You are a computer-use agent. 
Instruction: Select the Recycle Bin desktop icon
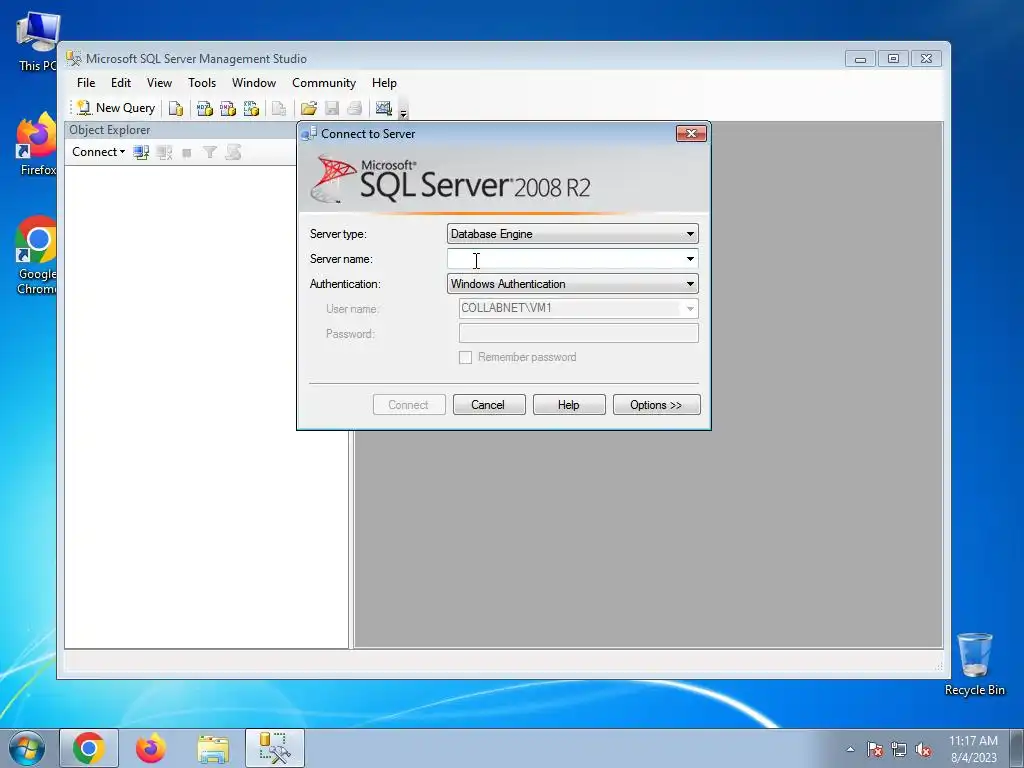tap(974, 664)
